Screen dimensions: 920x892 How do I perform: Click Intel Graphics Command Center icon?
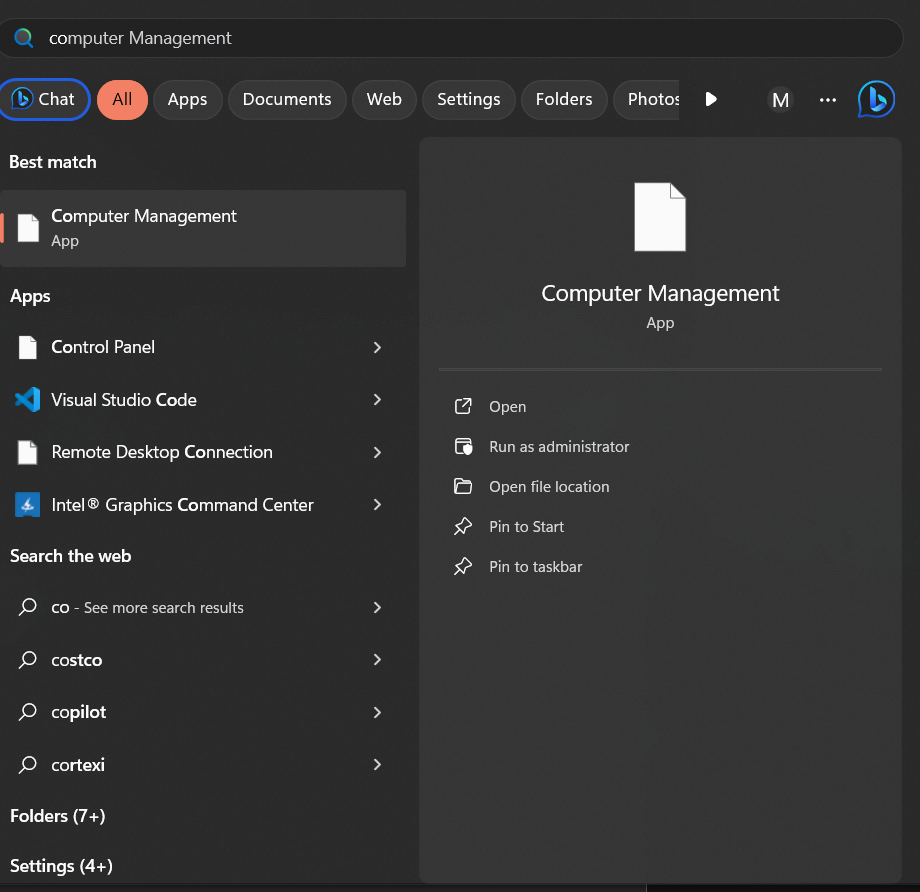point(27,505)
